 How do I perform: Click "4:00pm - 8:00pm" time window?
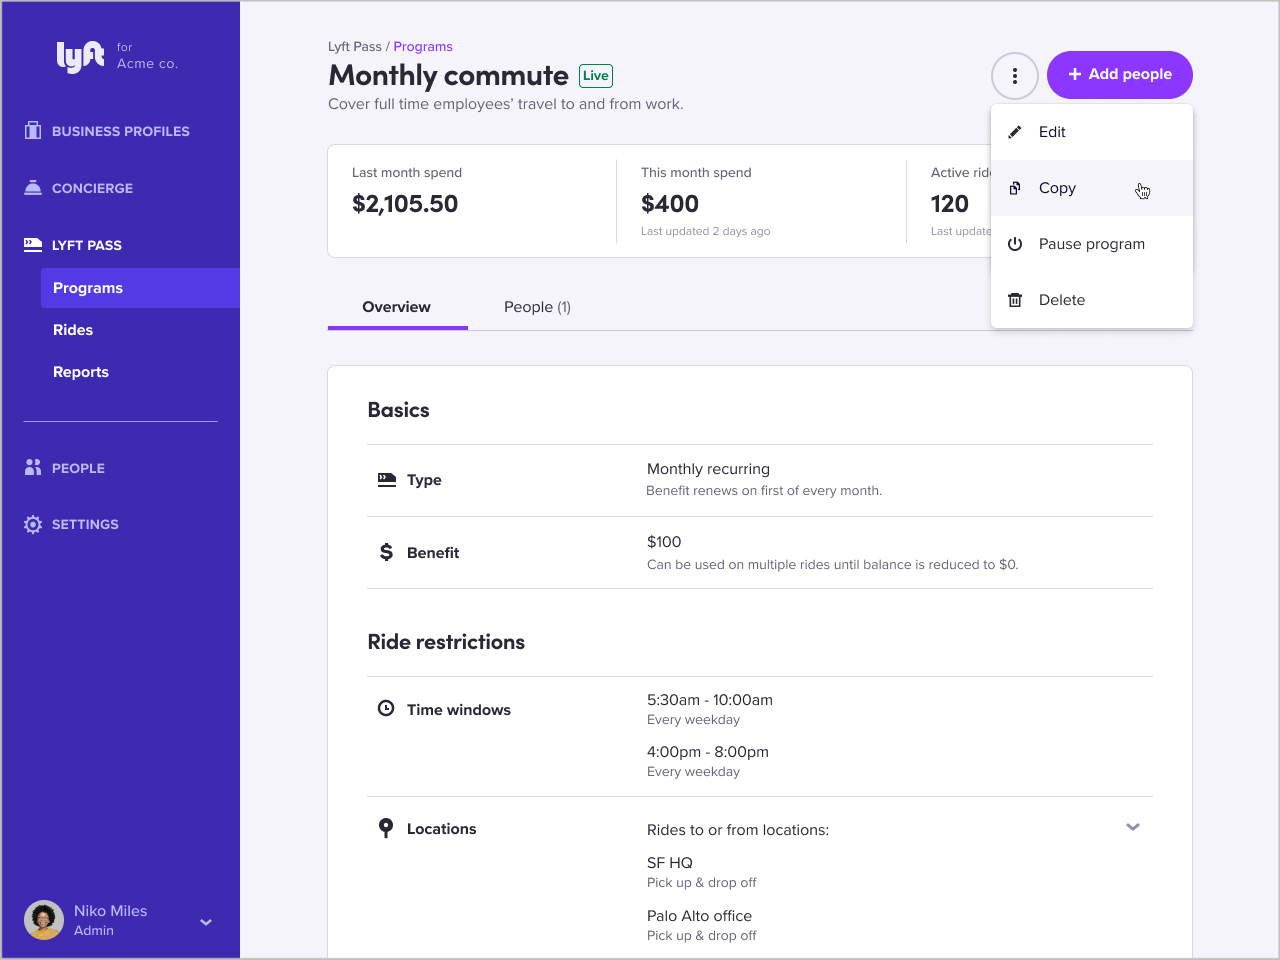pos(708,752)
